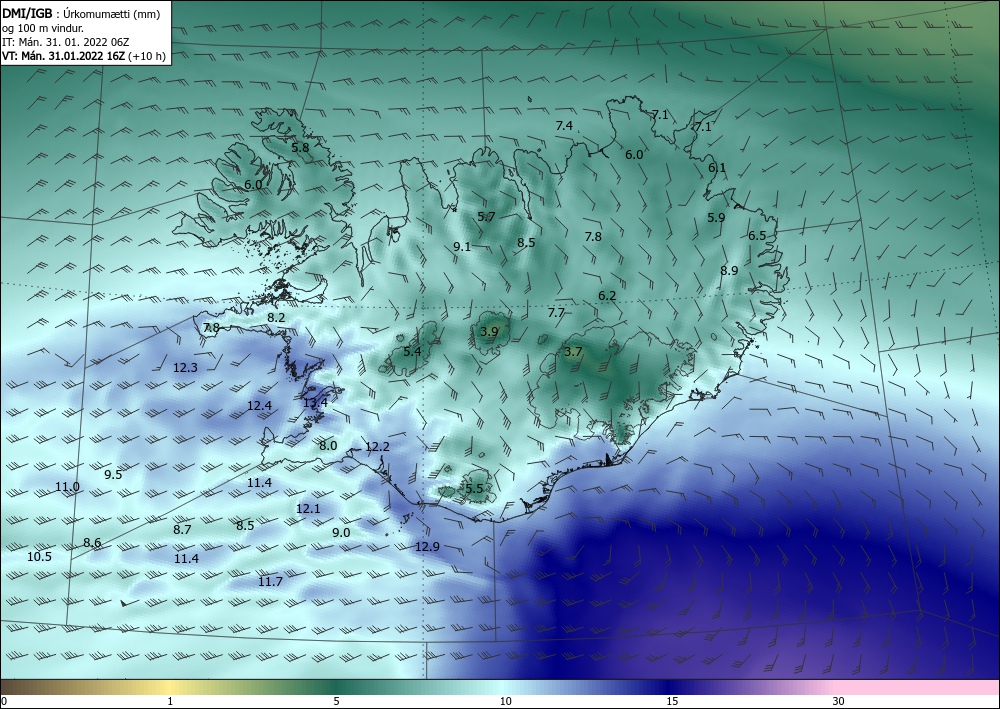
Task: Click the 'og 100 m vindur.' line
Action: point(43,28)
